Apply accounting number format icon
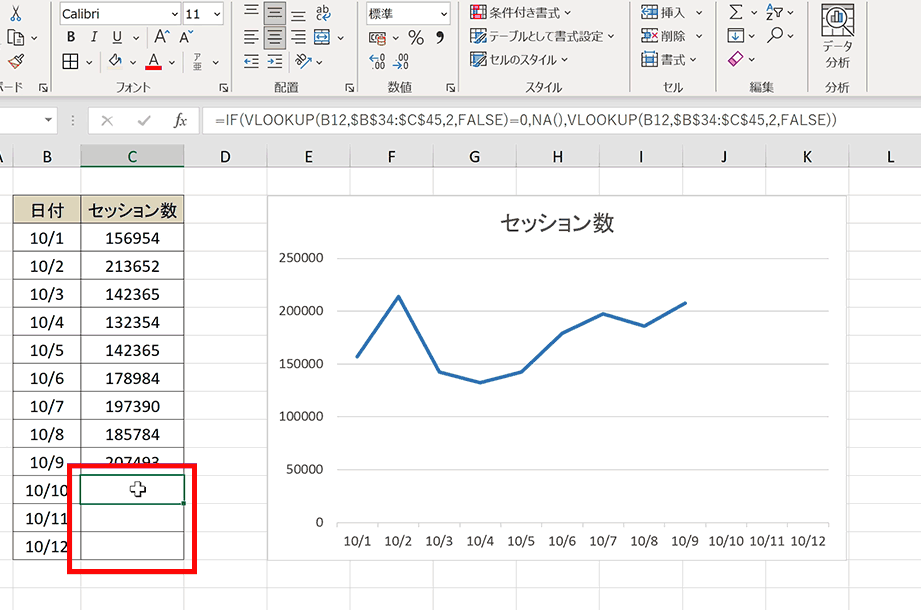 pos(377,38)
